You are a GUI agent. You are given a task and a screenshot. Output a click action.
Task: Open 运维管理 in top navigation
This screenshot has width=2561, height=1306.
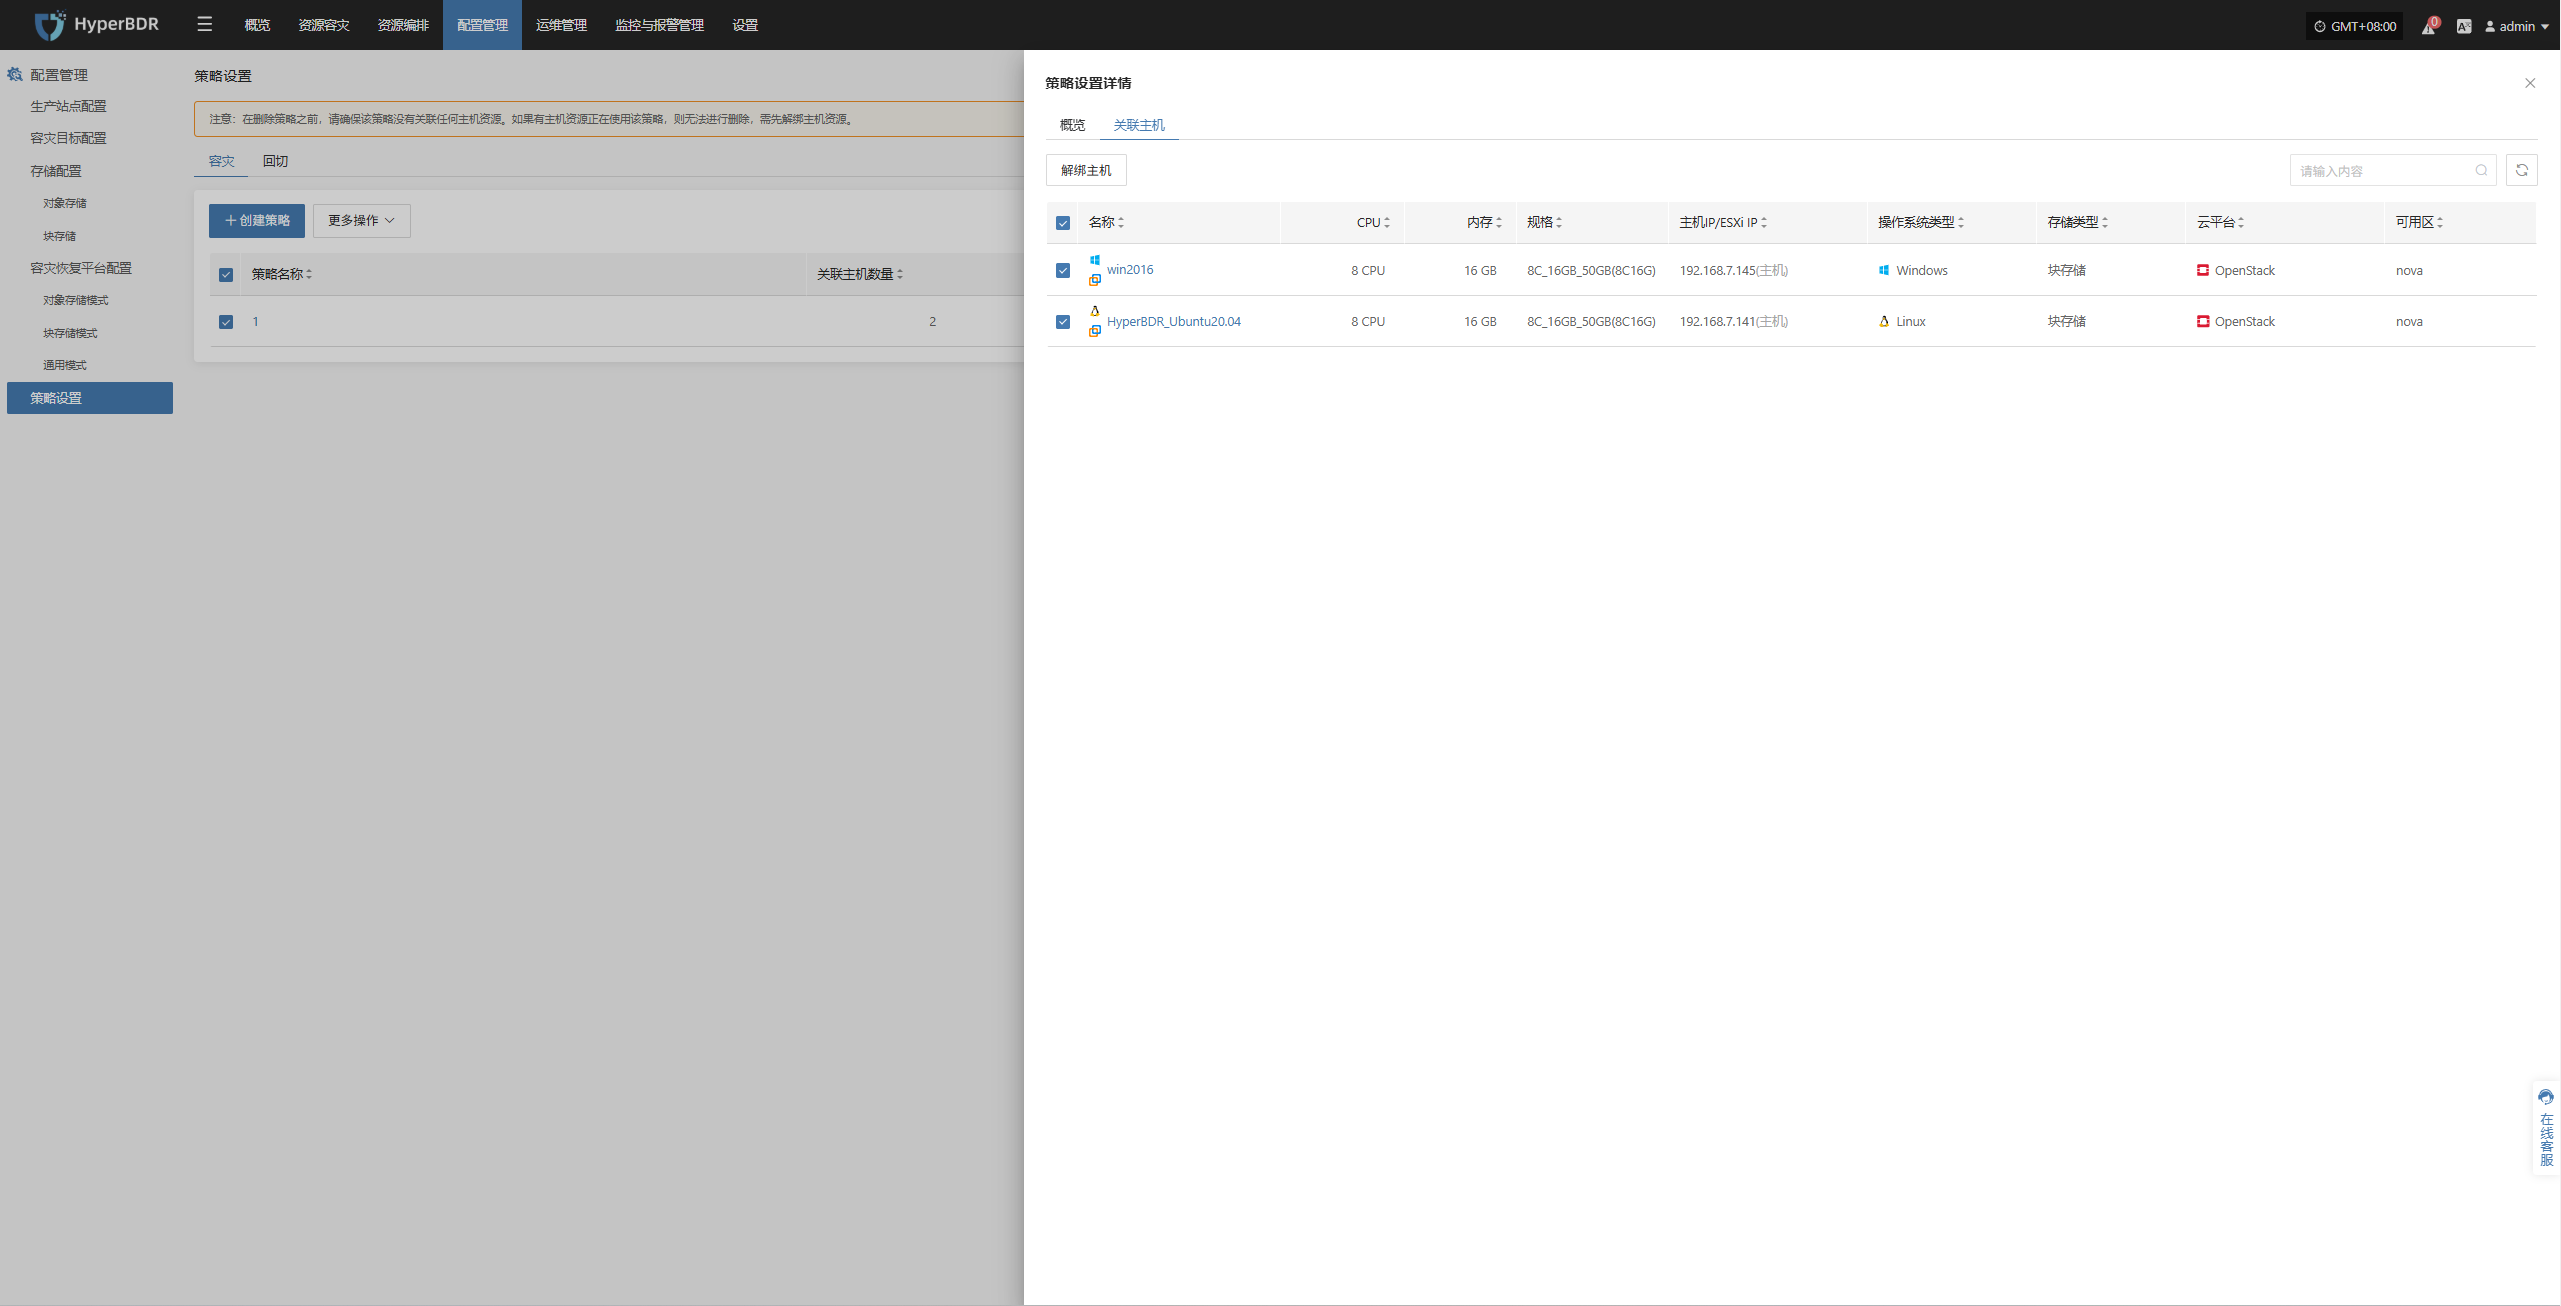pyautogui.click(x=561, y=25)
